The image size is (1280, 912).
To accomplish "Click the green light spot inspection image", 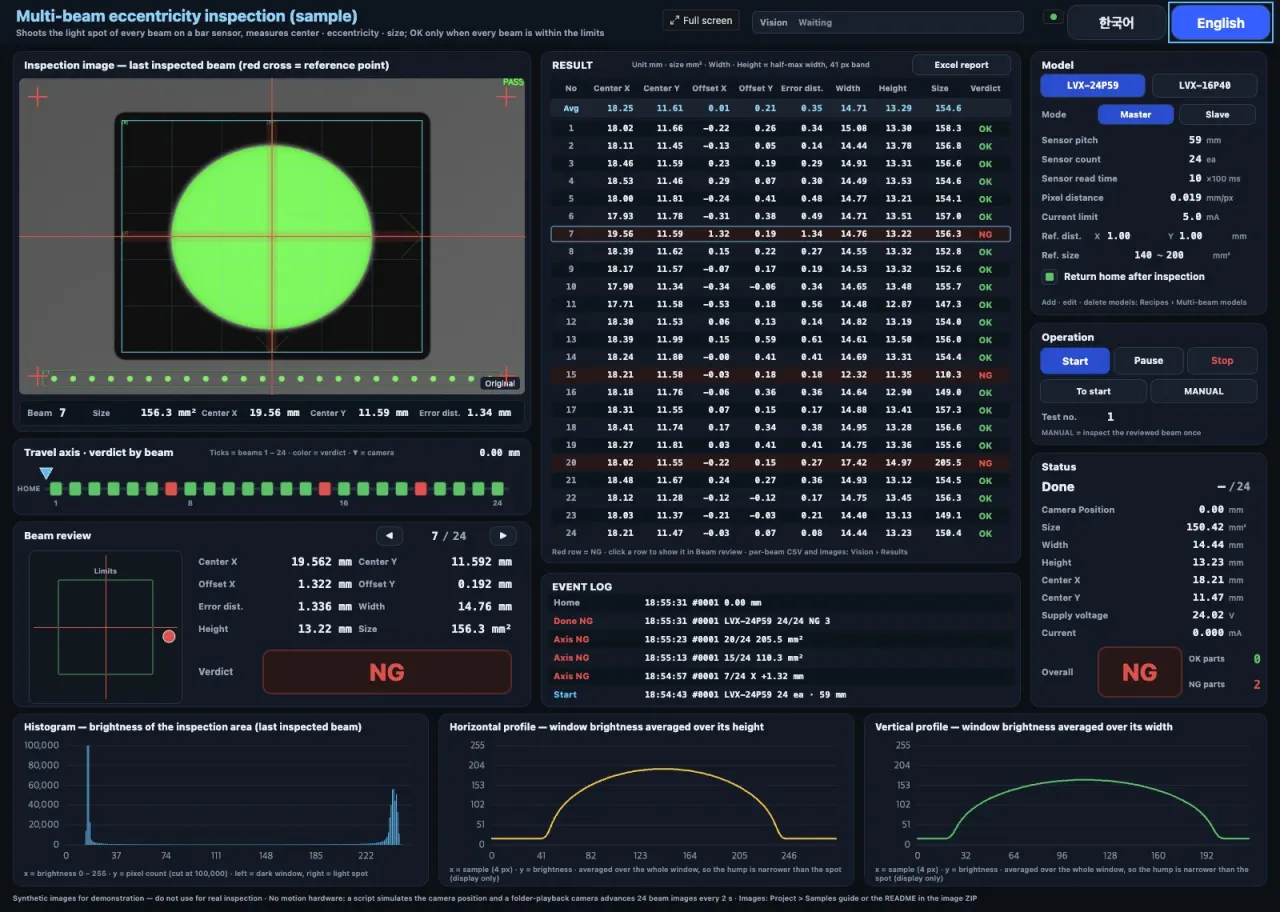I will tap(272, 236).
